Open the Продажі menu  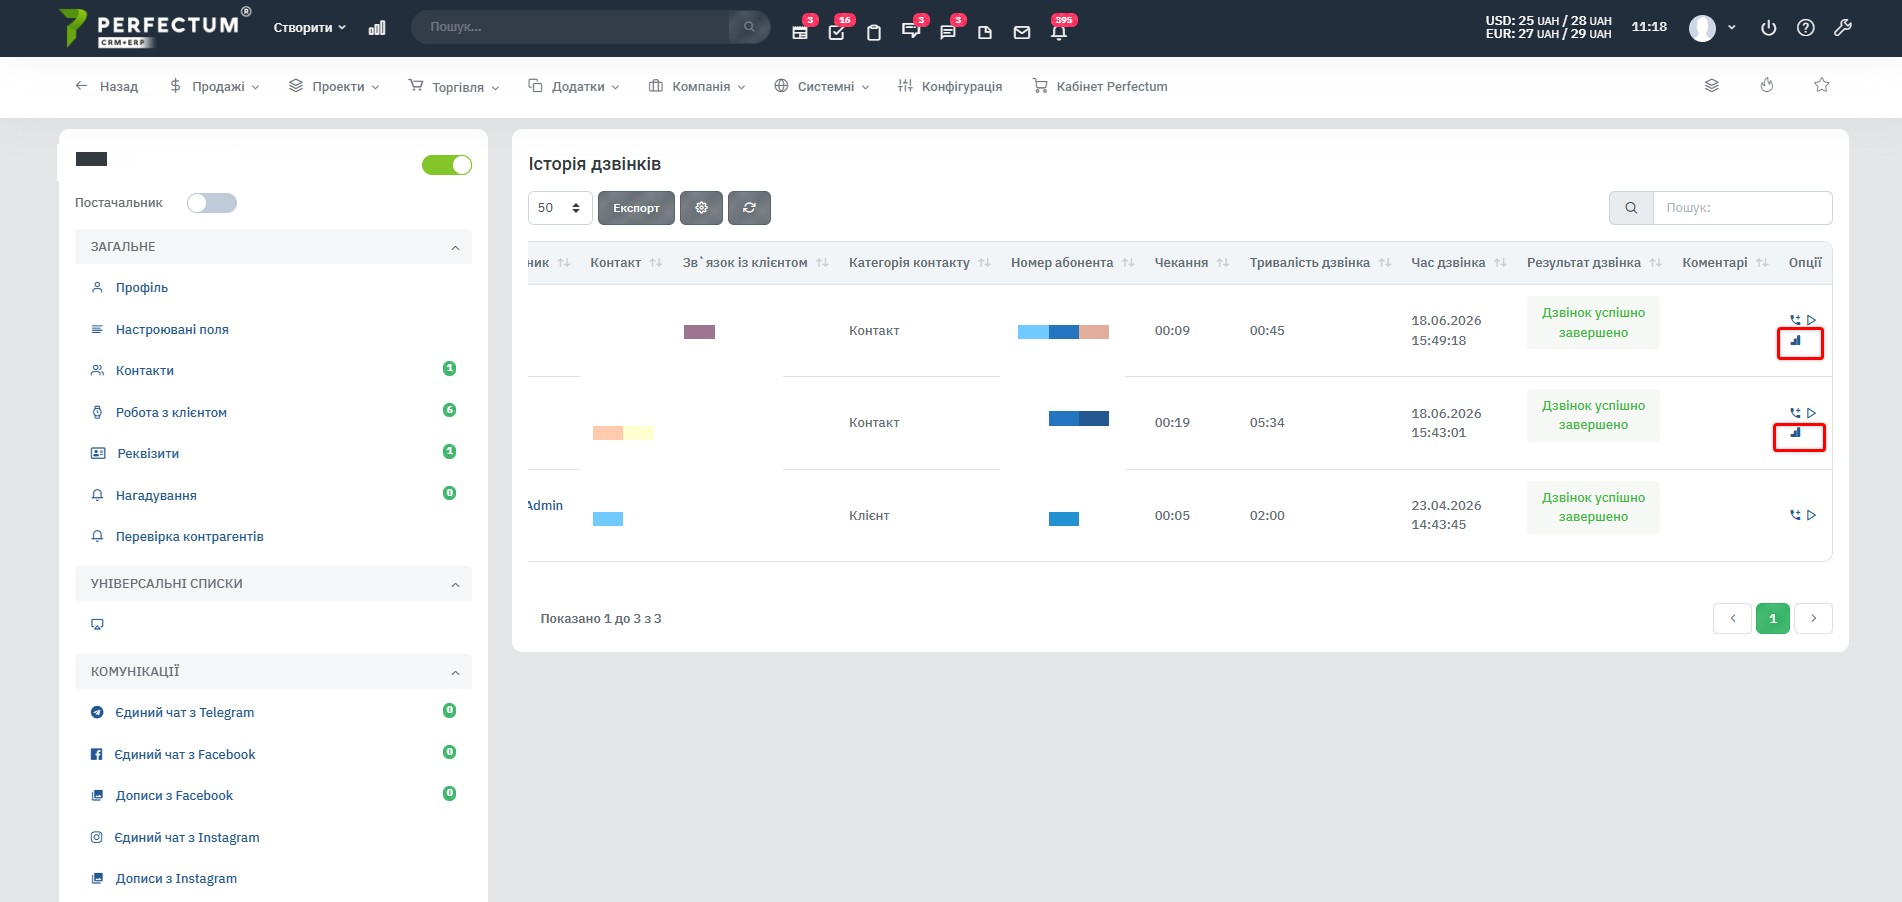[215, 87]
